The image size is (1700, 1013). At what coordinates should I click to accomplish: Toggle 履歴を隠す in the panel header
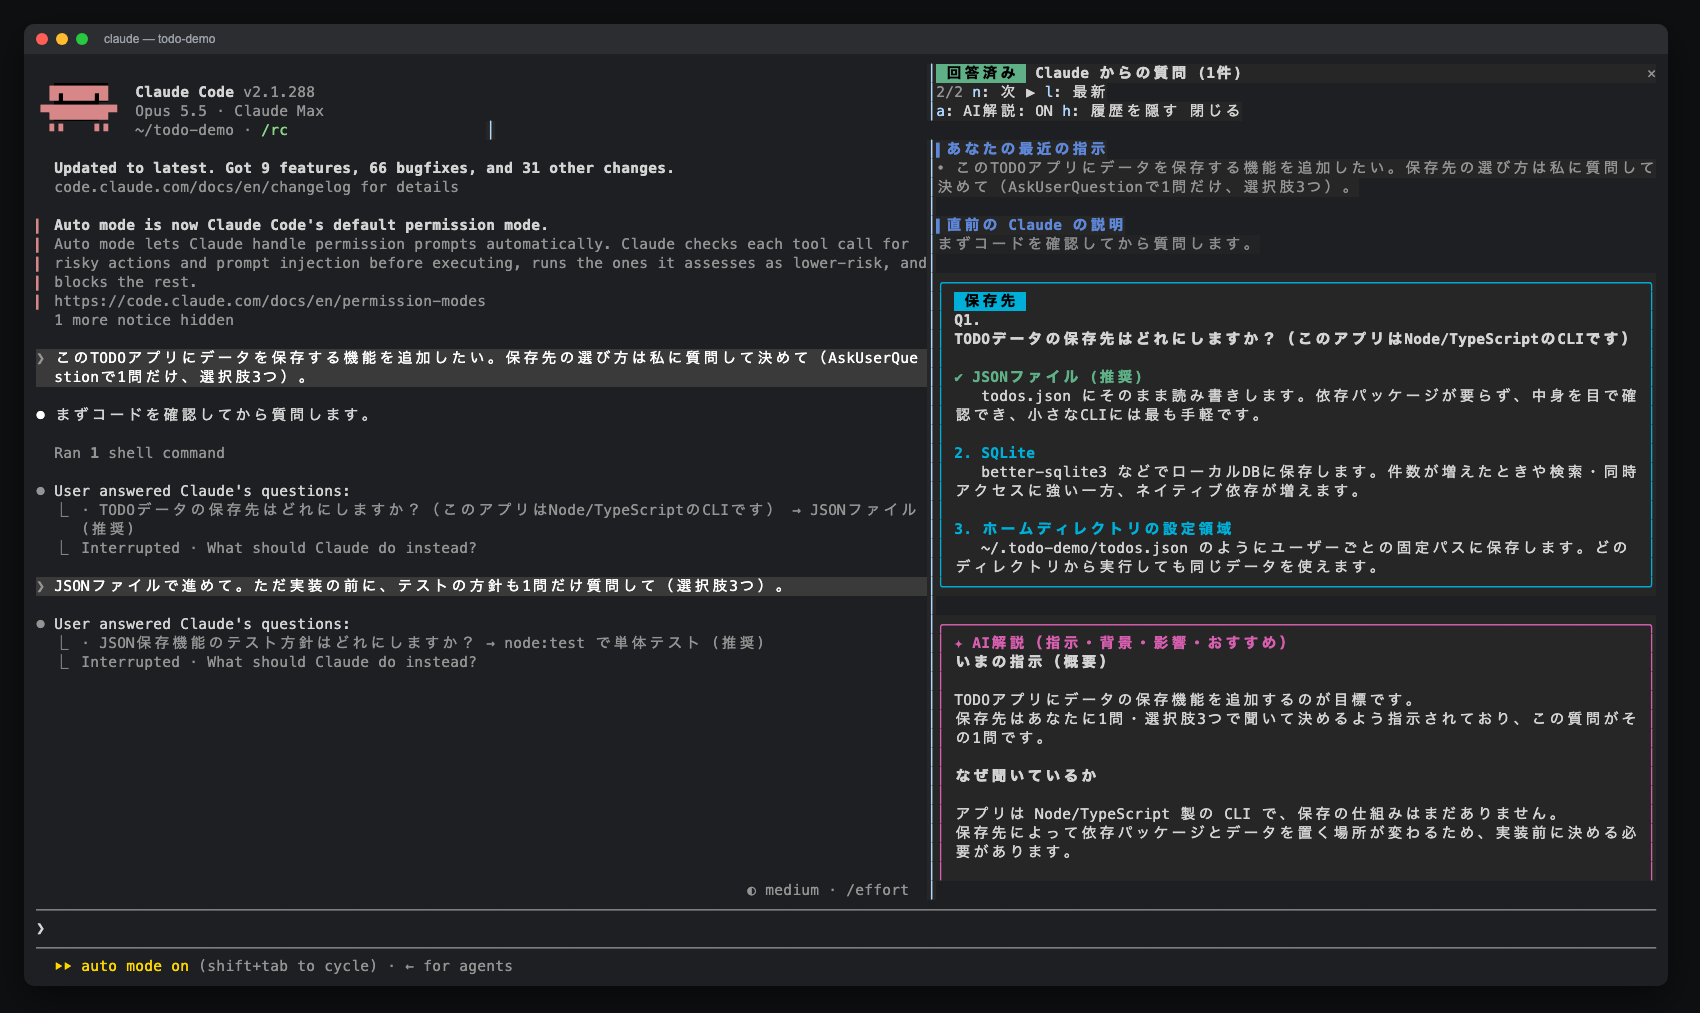(1120, 111)
